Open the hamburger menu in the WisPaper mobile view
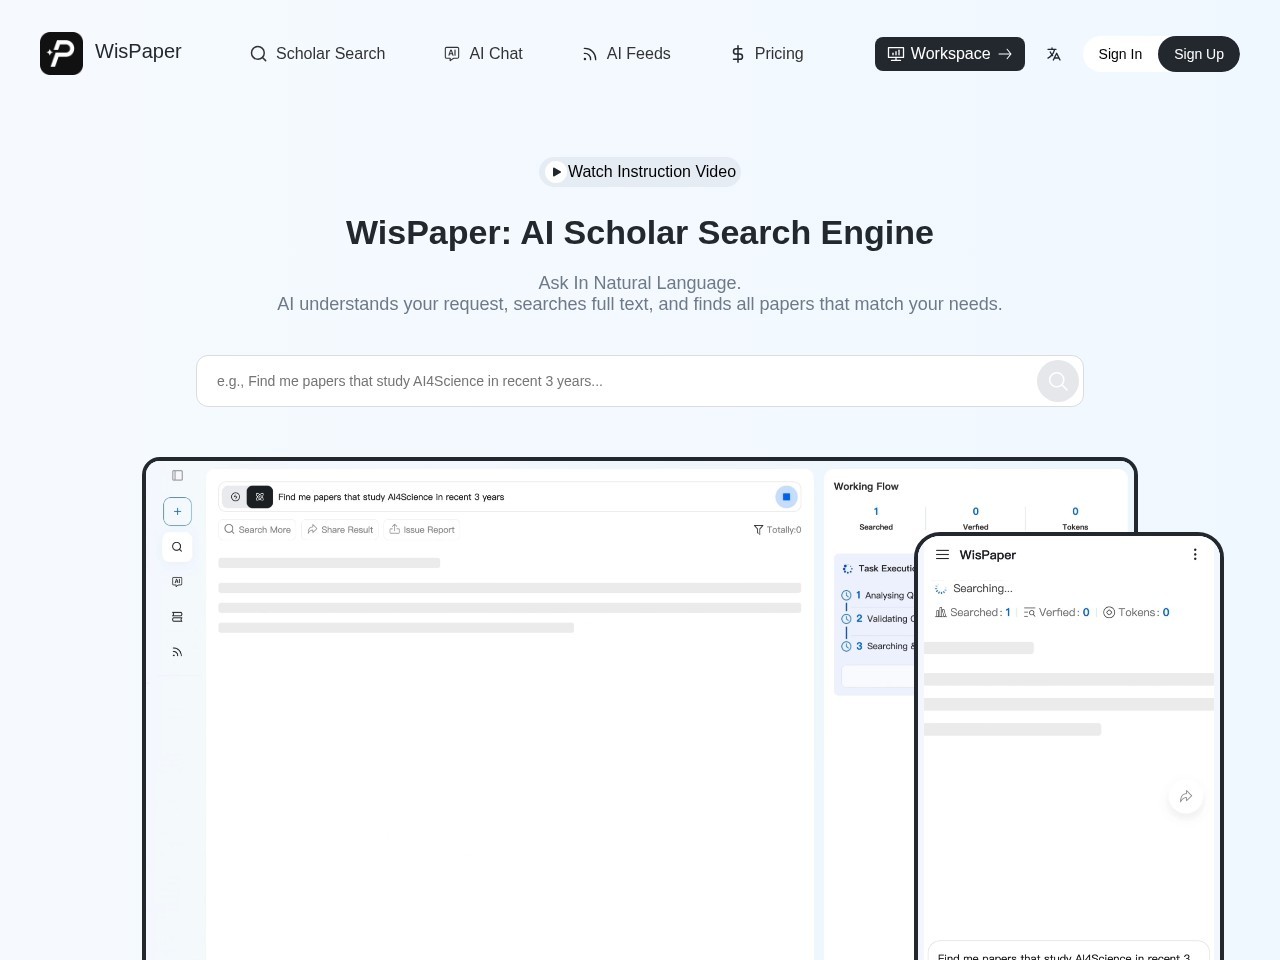Image resolution: width=1280 pixels, height=960 pixels. coord(942,554)
